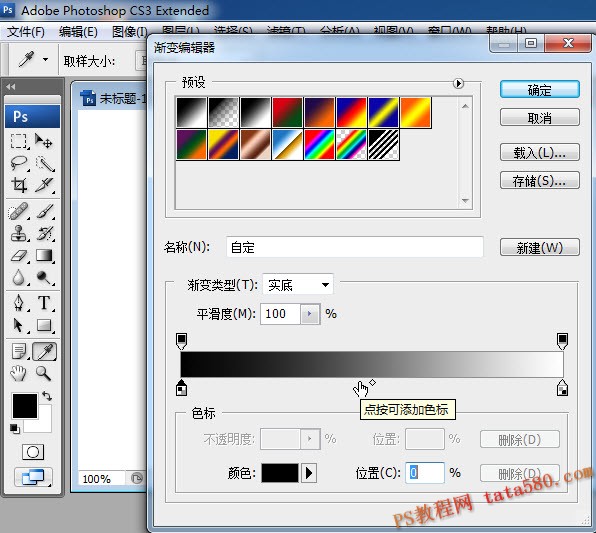Click the background color swatch in toolbox

pos(44,425)
